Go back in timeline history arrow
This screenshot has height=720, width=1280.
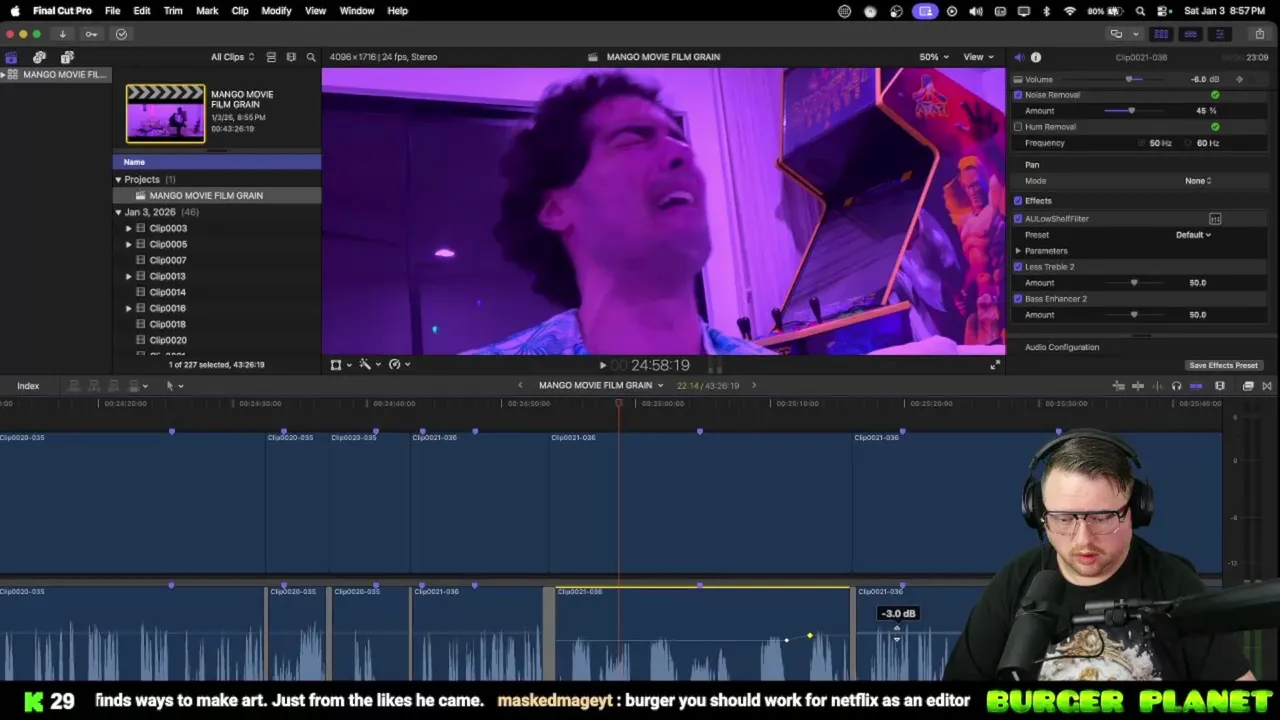pos(519,386)
